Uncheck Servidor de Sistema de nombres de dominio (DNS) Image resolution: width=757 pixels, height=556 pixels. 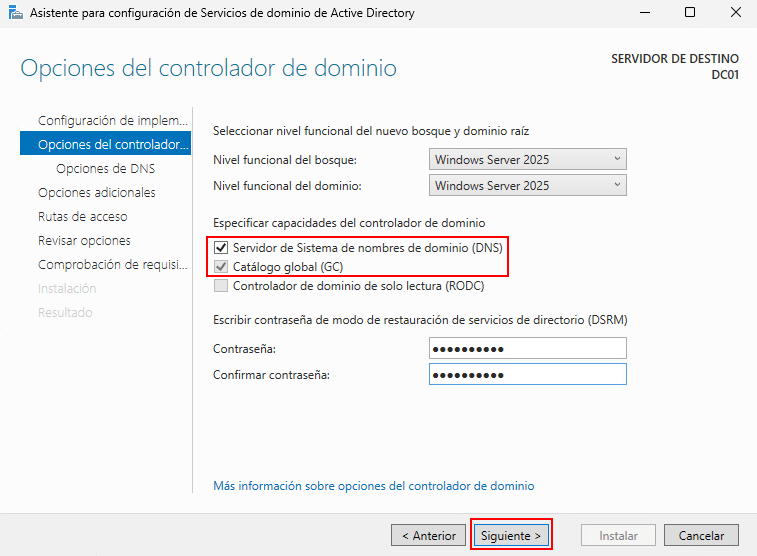point(221,247)
